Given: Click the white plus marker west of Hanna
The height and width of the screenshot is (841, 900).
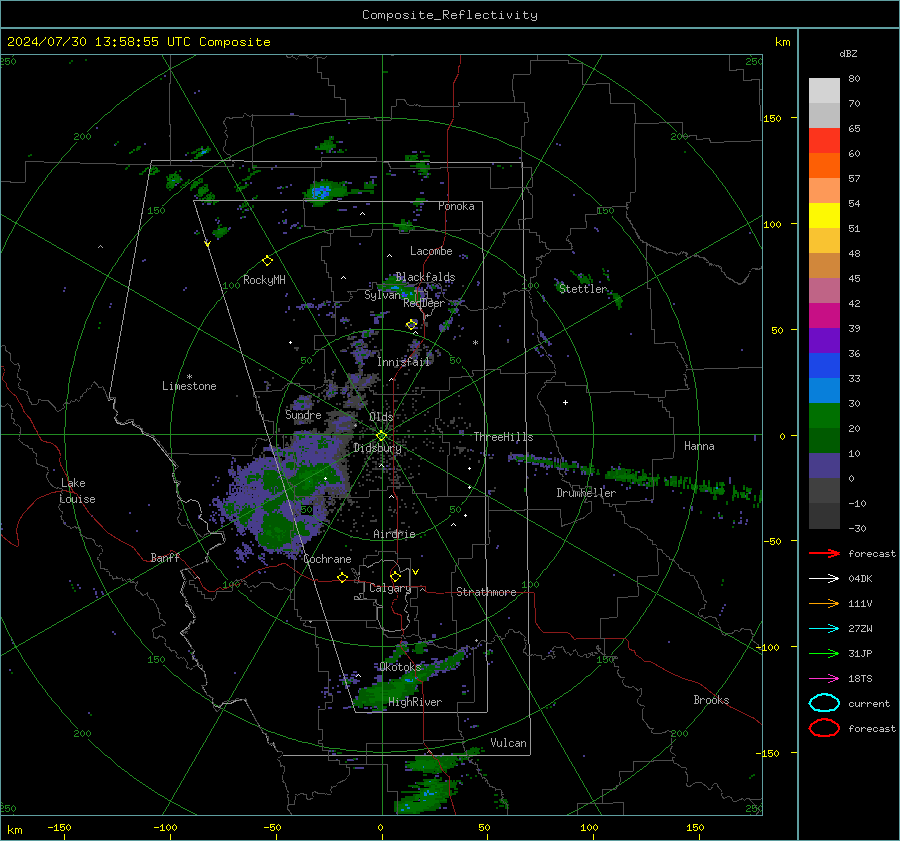Looking at the screenshot, I should point(565,402).
